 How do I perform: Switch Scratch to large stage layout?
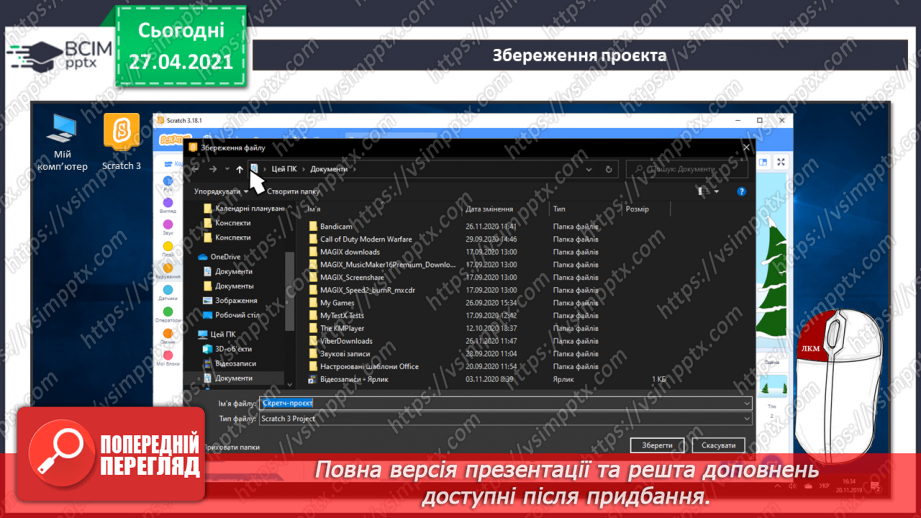[763, 162]
